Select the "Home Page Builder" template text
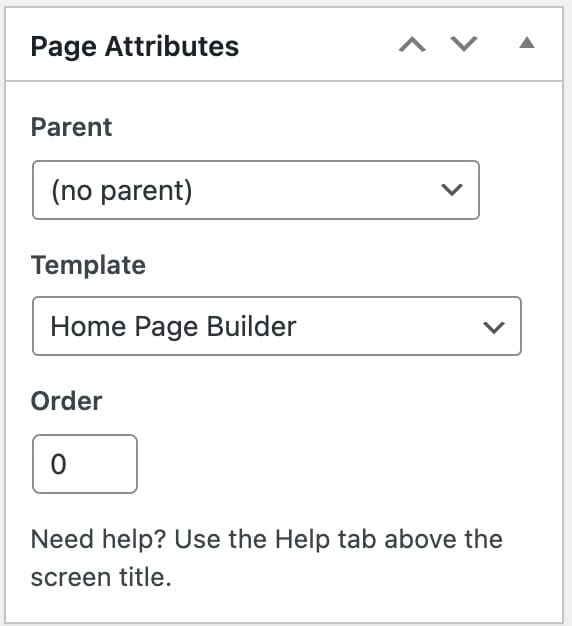572x626 pixels. [173, 327]
